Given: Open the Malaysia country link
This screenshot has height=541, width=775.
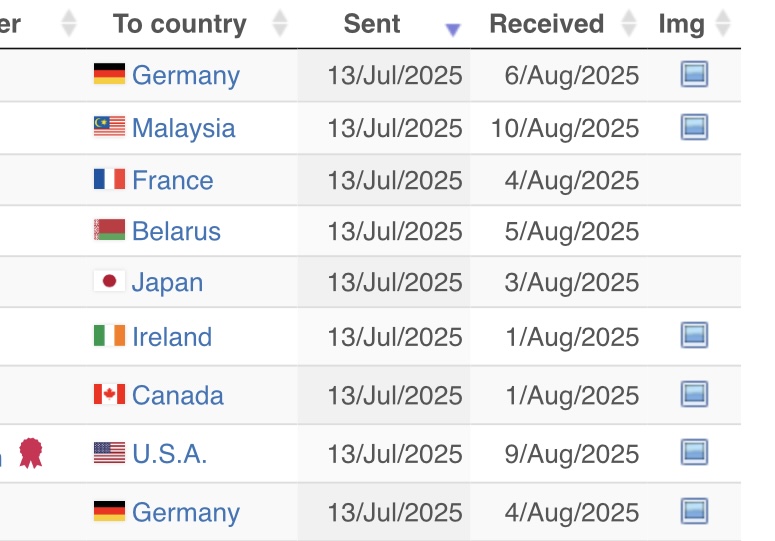Looking at the screenshot, I should pos(183,128).
